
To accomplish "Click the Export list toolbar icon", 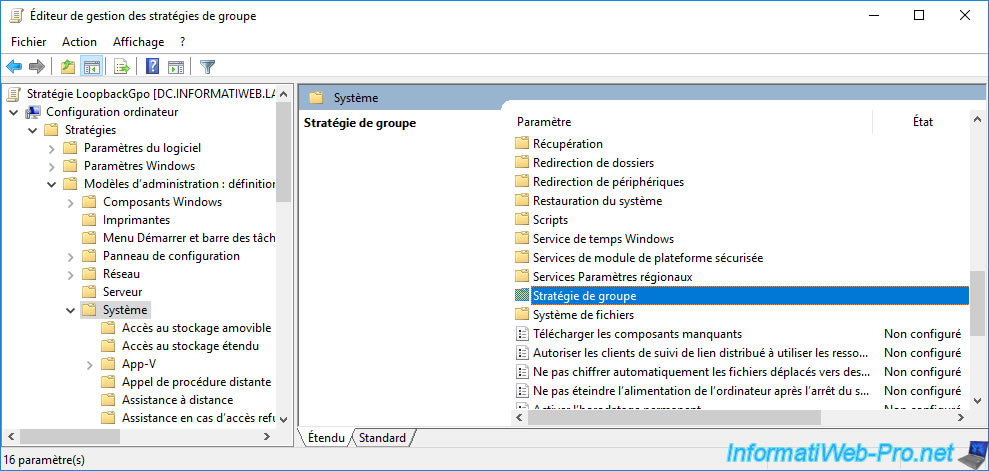I will pos(122,67).
